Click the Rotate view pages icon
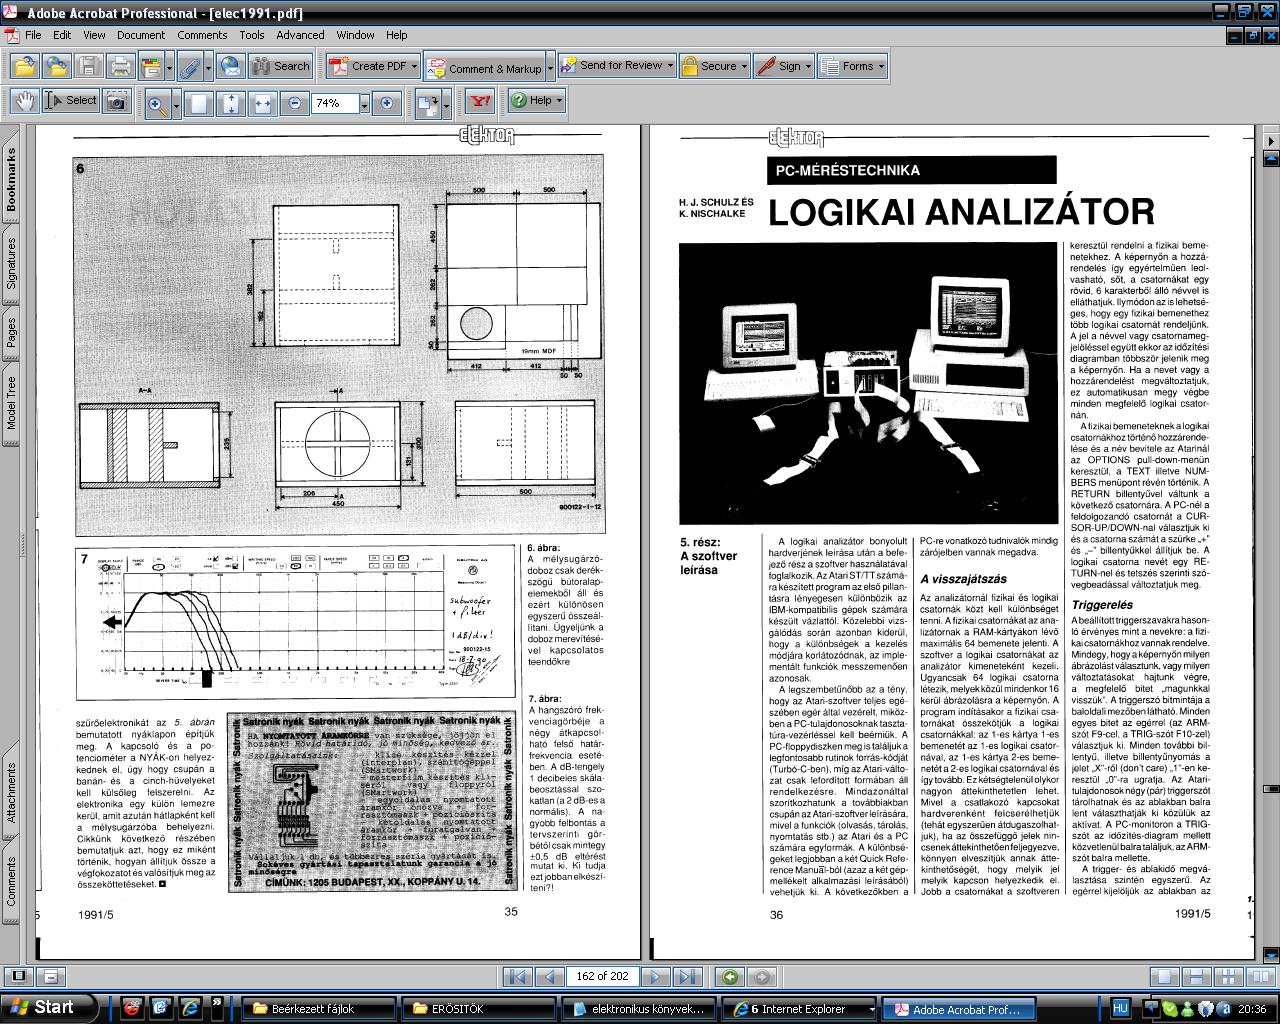 click(x=427, y=103)
